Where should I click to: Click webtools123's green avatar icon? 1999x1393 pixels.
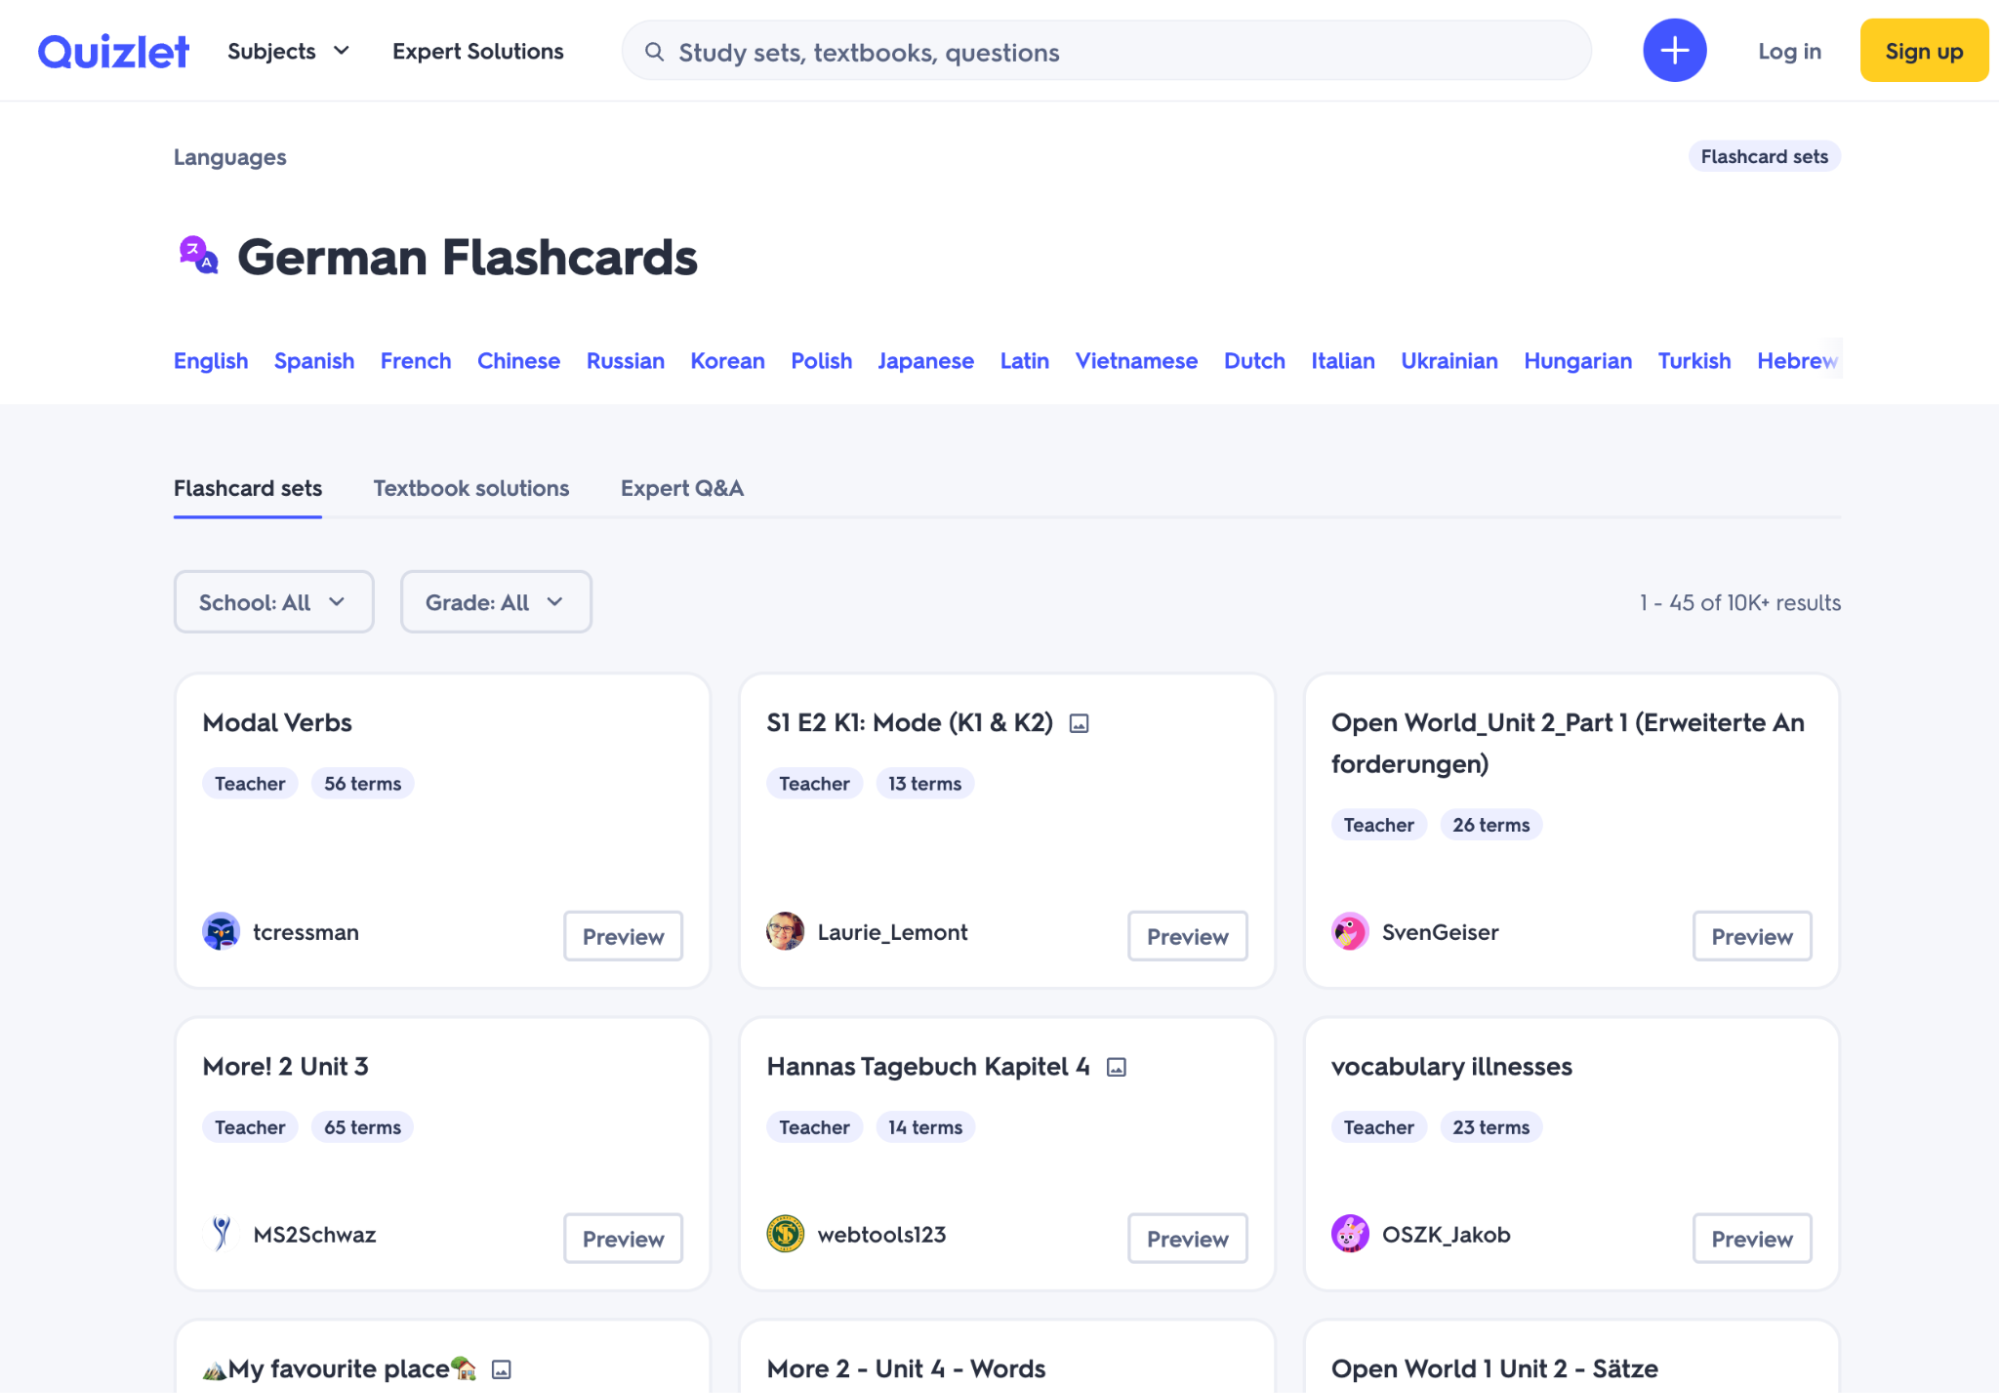point(785,1234)
